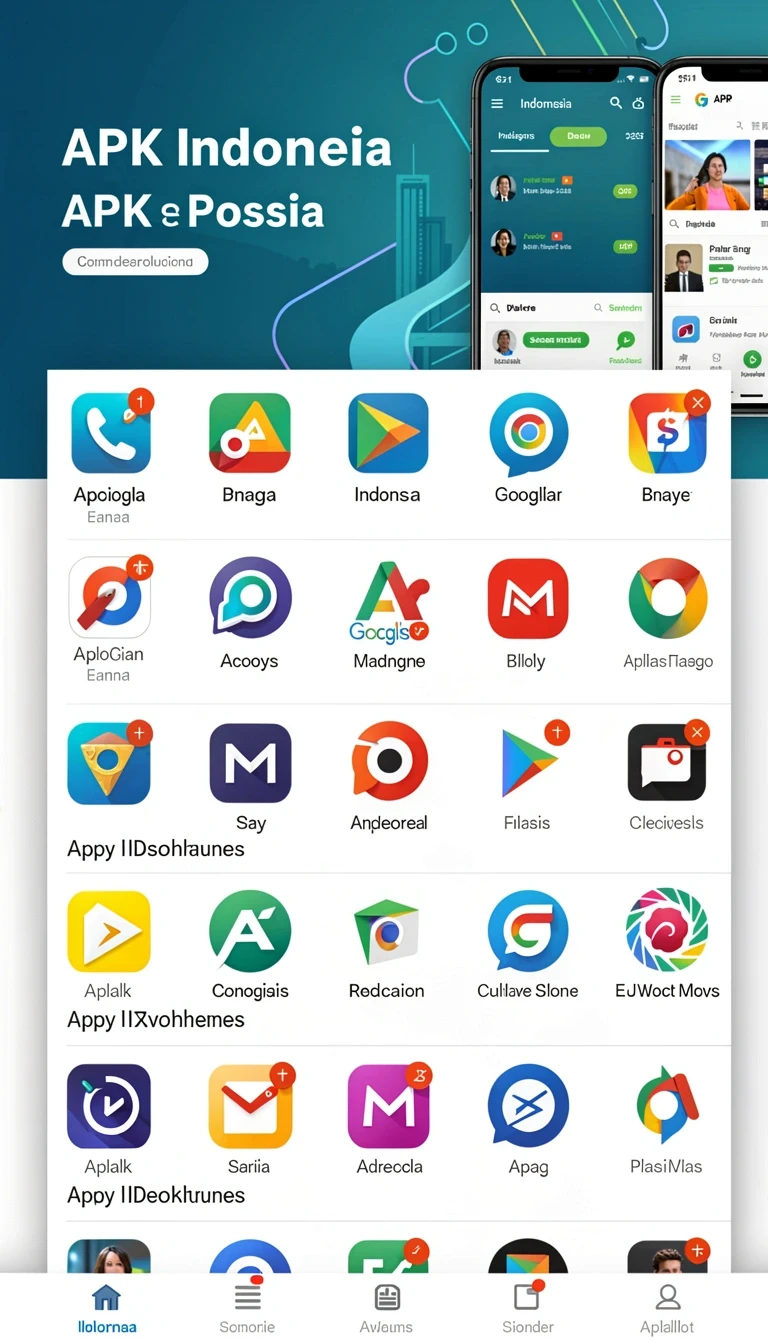Tap the plus badge on Filasis icon
Viewport: 768px width, 1344px height.
pos(556,732)
